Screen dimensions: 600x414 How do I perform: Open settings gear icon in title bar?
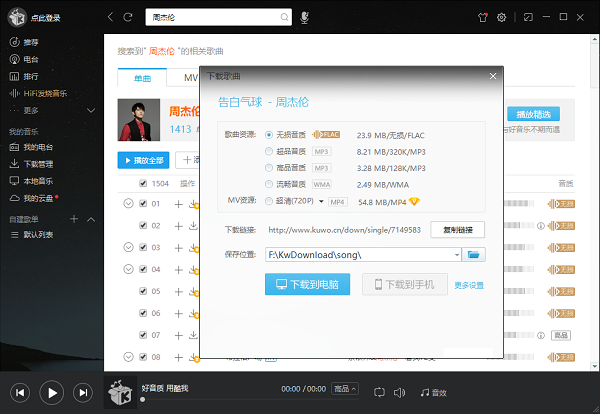click(x=501, y=17)
